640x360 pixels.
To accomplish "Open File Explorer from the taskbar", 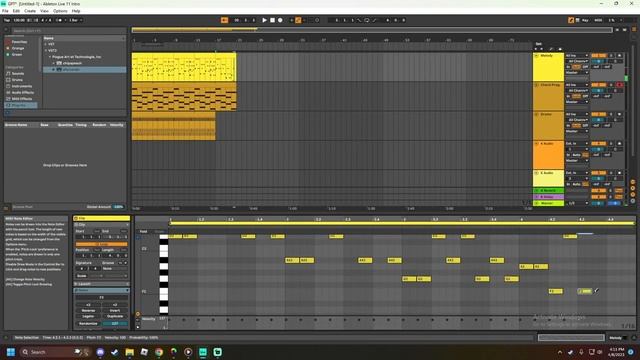I will pyautogui.click(x=129, y=352).
